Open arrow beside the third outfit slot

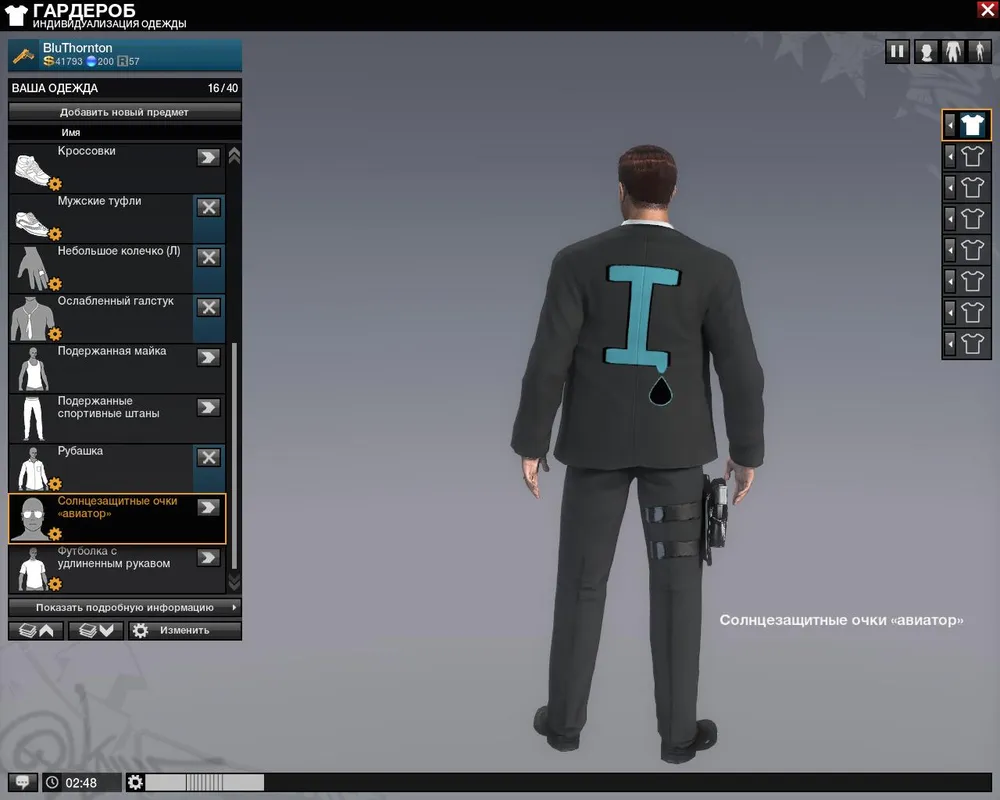point(950,188)
